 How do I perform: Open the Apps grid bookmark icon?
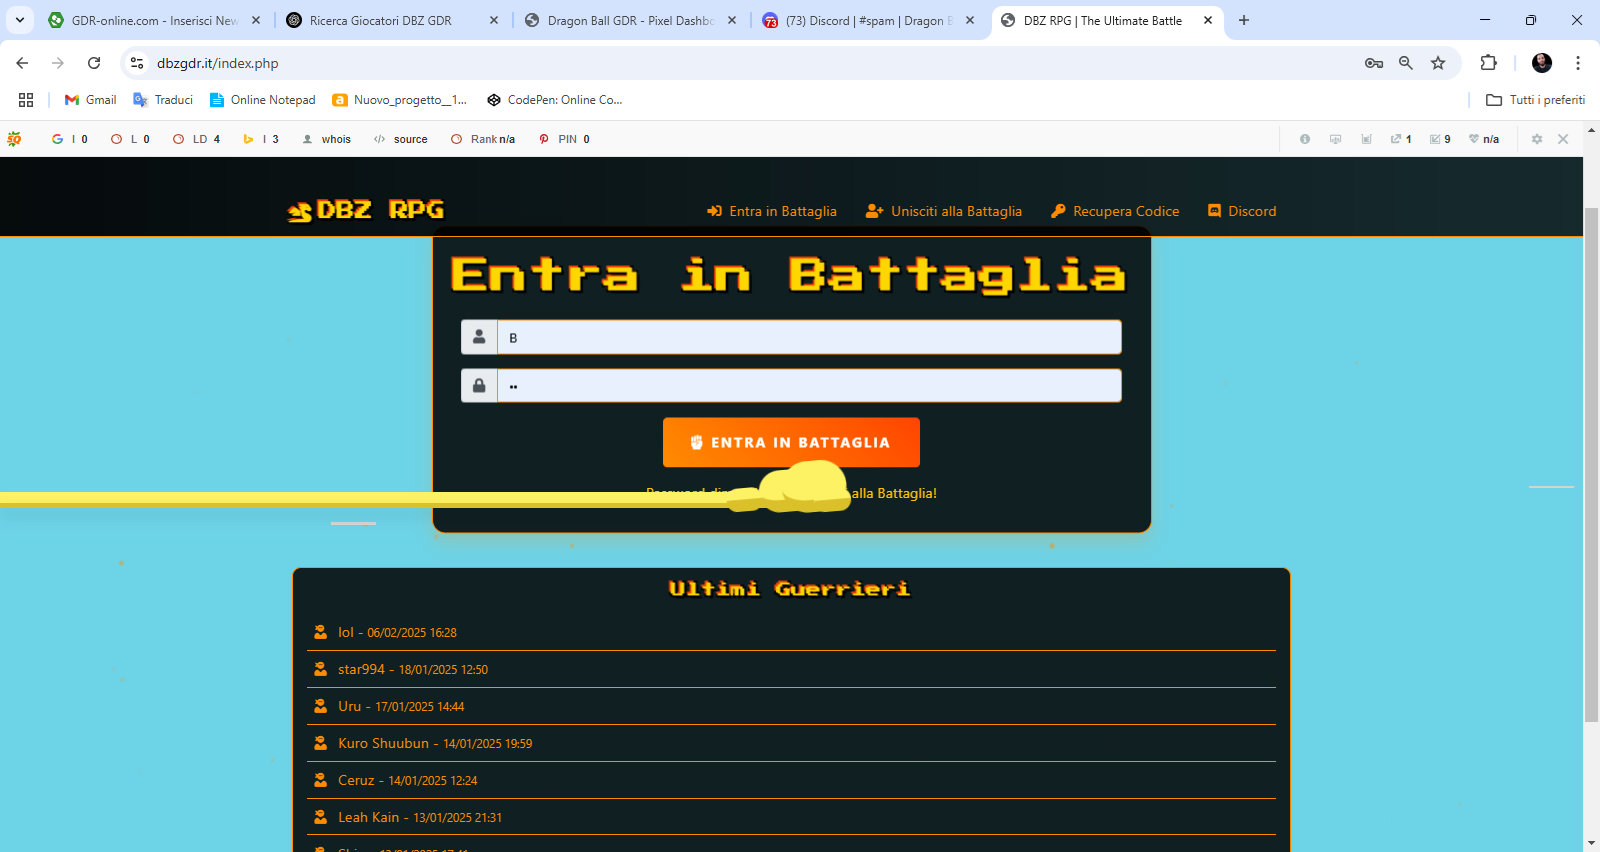point(26,100)
